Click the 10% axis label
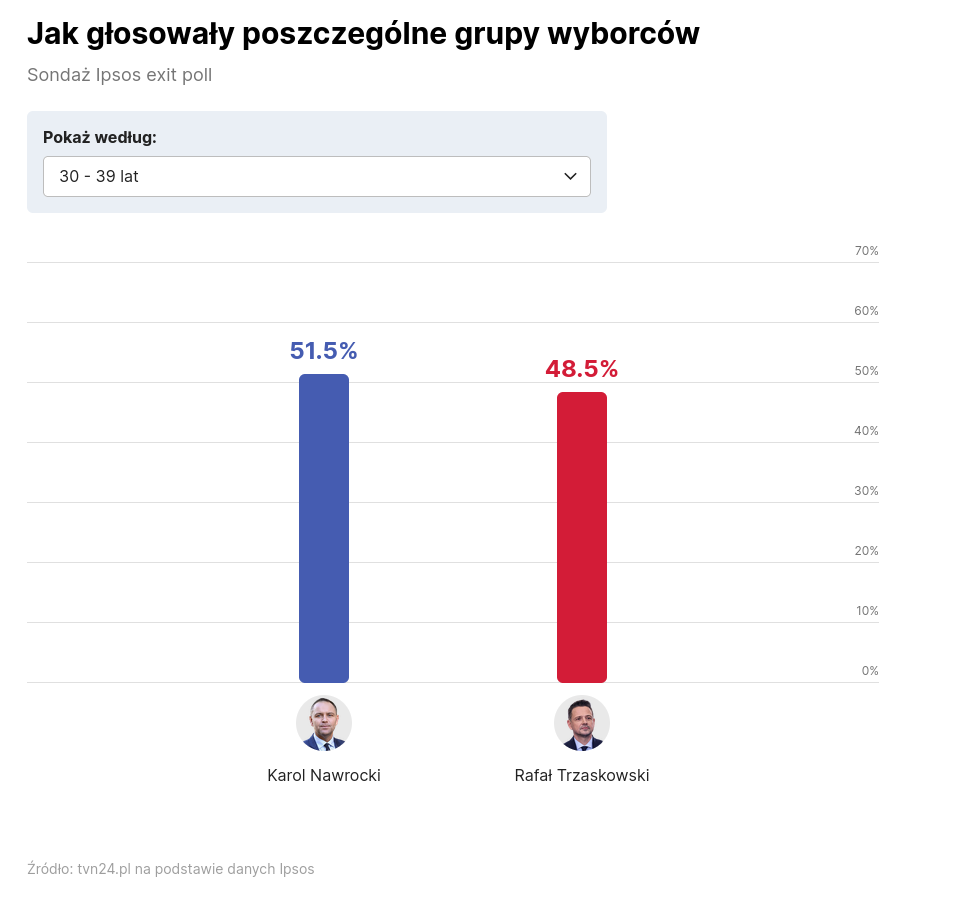Viewport: 974px width, 908px height. tap(866, 611)
